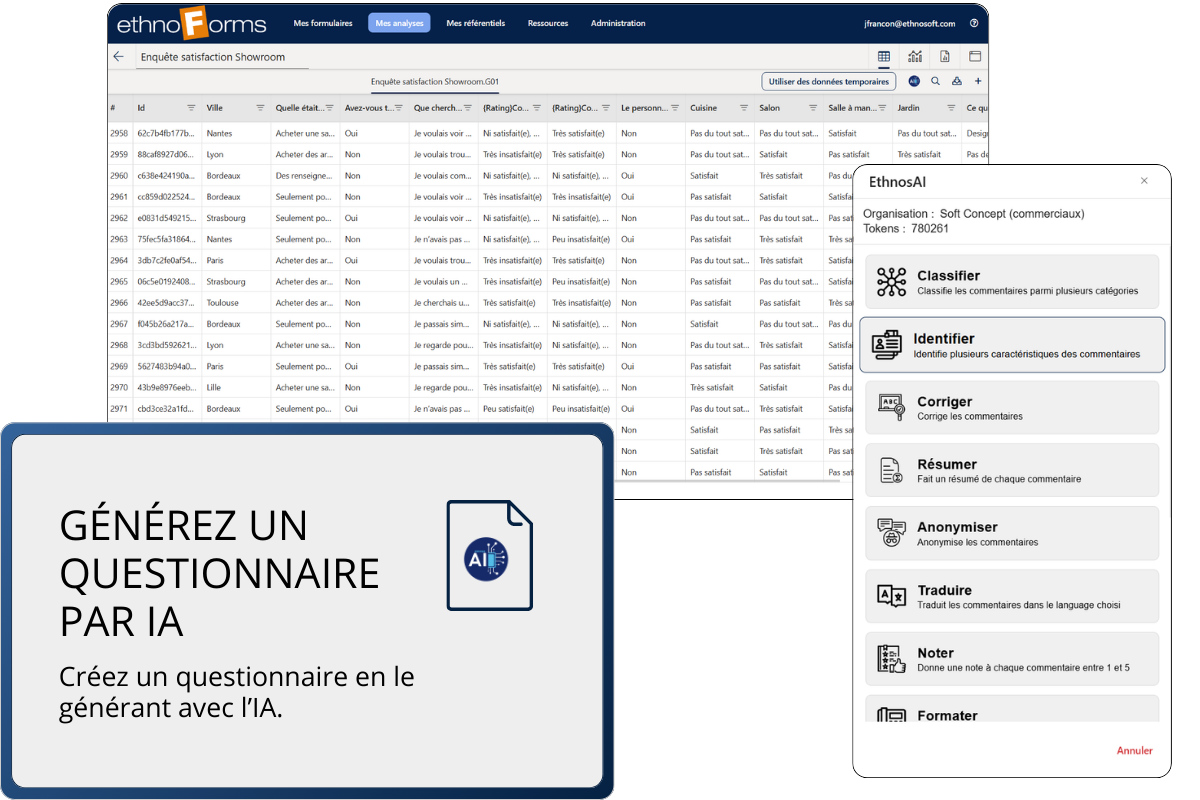The image size is (1200, 800).
Task: Open the Corriger comment correction tool
Action: (x=1011, y=407)
